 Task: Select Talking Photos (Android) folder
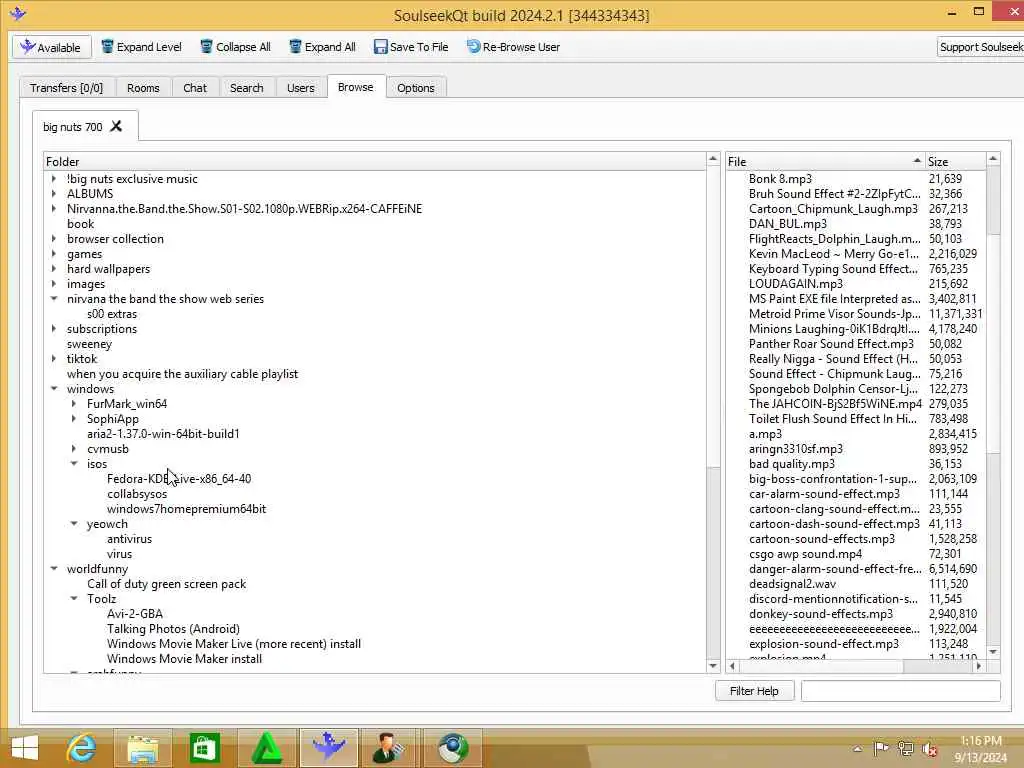[174, 630]
